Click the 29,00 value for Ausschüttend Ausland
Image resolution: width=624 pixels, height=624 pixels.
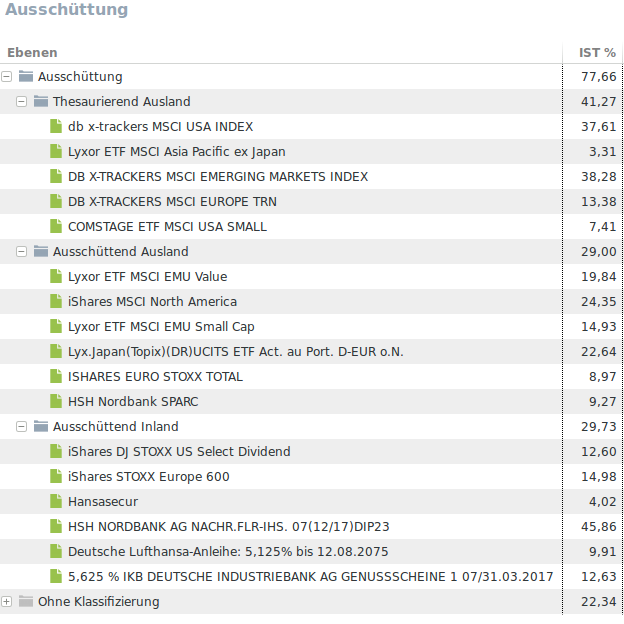click(599, 252)
